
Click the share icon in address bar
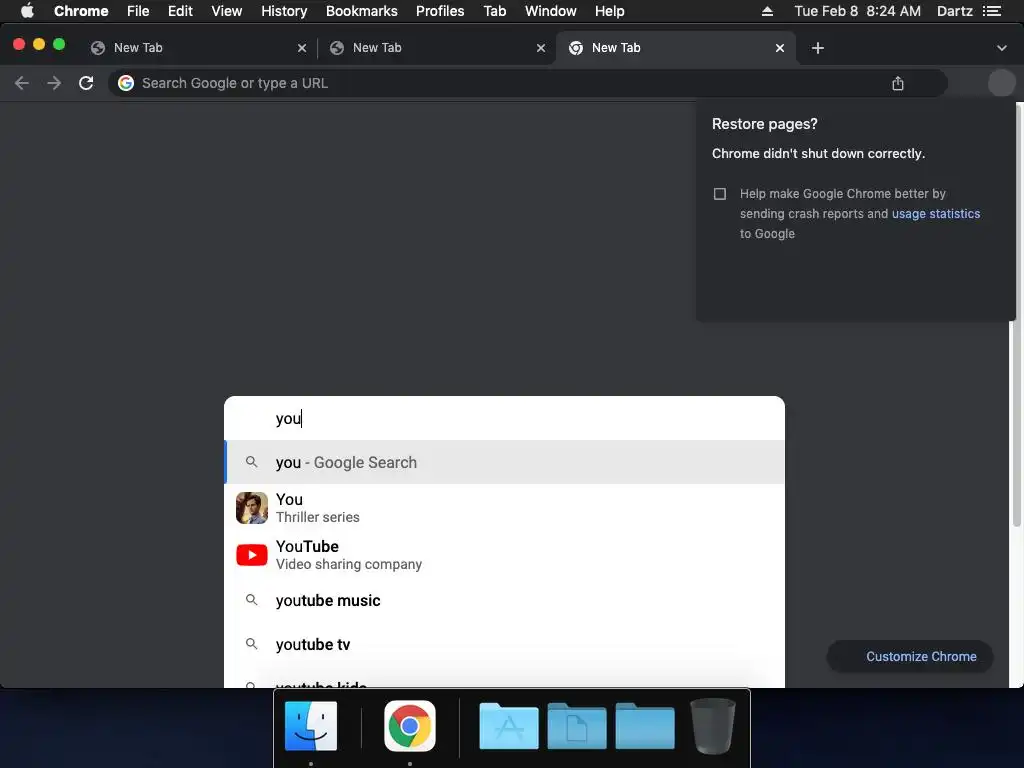(898, 83)
